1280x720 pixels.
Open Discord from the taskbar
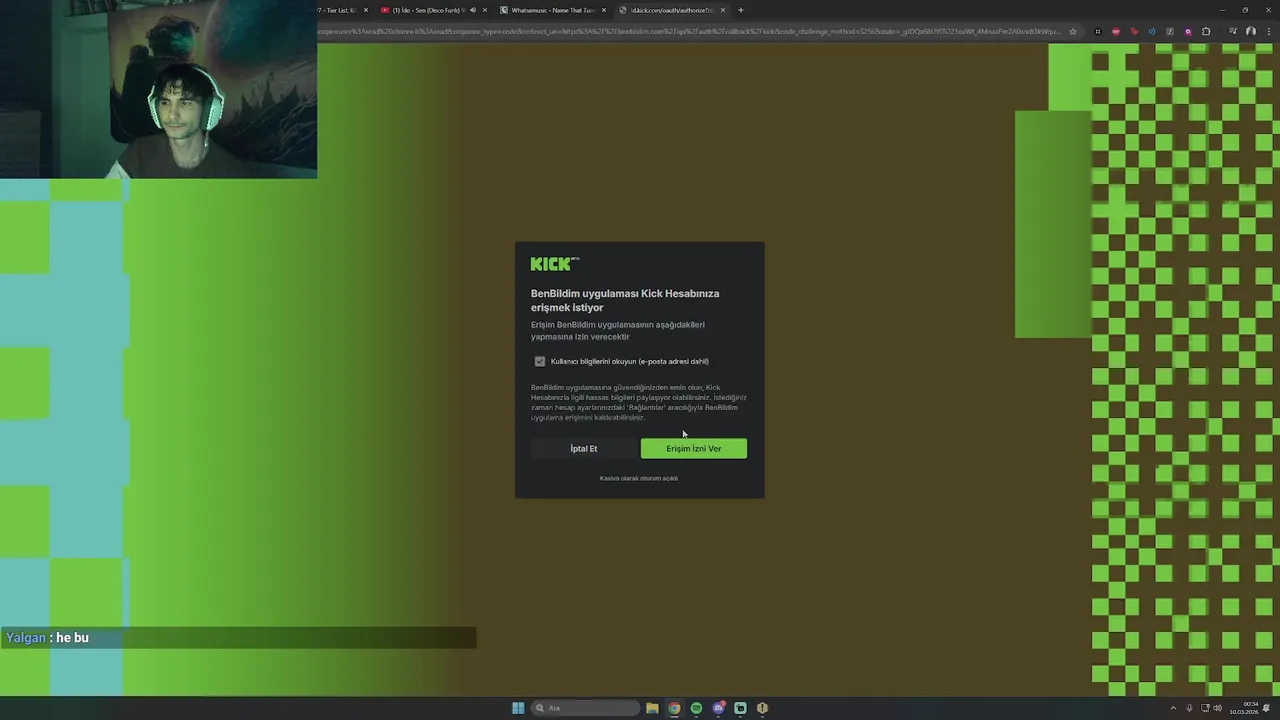click(718, 708)
